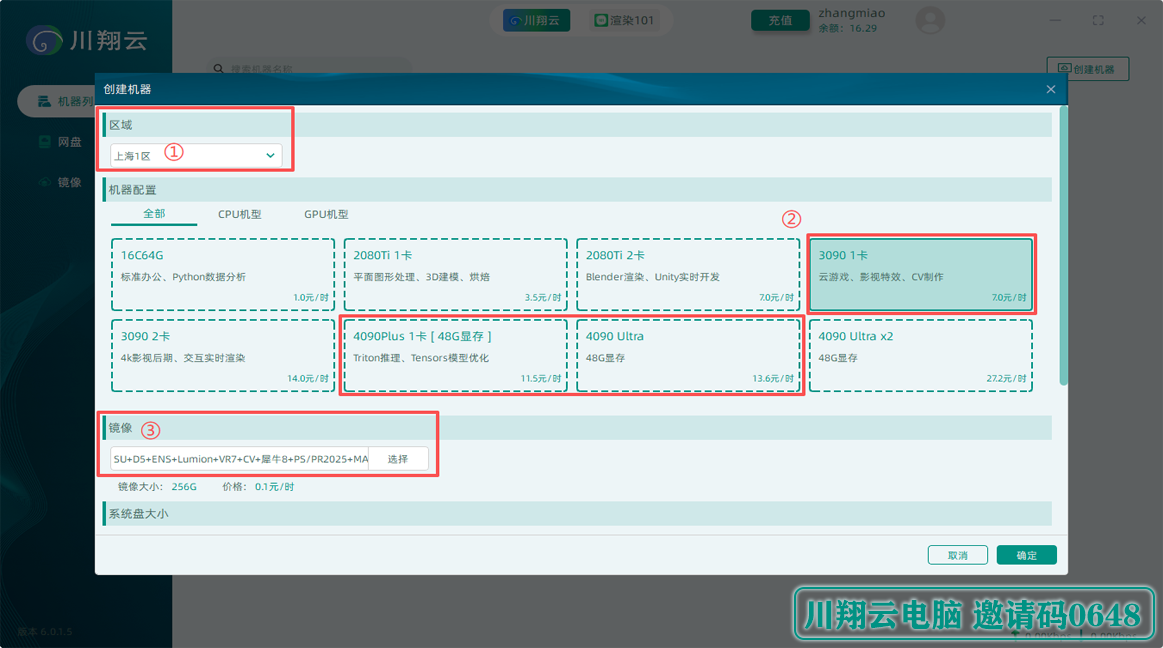Image resolution: width=1163 pixels, height=648 pixels.
Task: Minimize the application window
Action: (1055, 21)
